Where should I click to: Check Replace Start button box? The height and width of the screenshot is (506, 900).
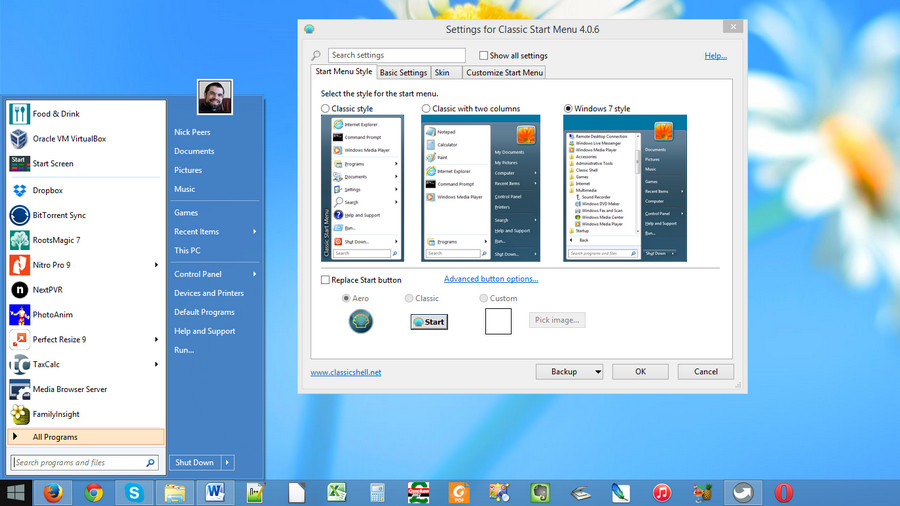(325, 280)
